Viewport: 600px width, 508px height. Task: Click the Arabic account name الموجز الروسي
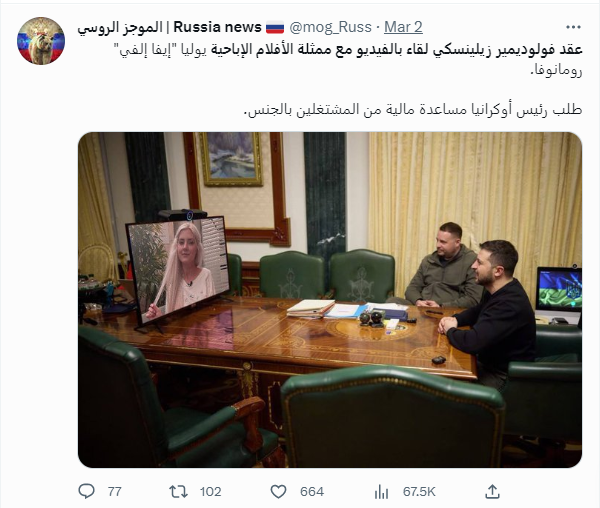point(120,28)
